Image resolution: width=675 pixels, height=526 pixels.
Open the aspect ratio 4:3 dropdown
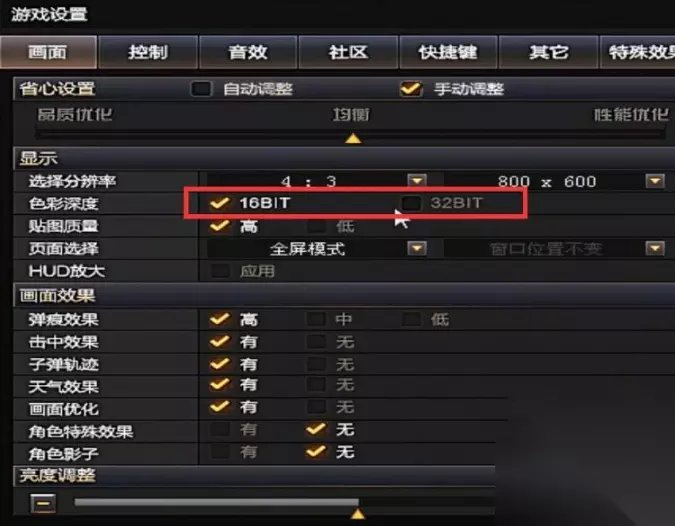tap(416, 180)
